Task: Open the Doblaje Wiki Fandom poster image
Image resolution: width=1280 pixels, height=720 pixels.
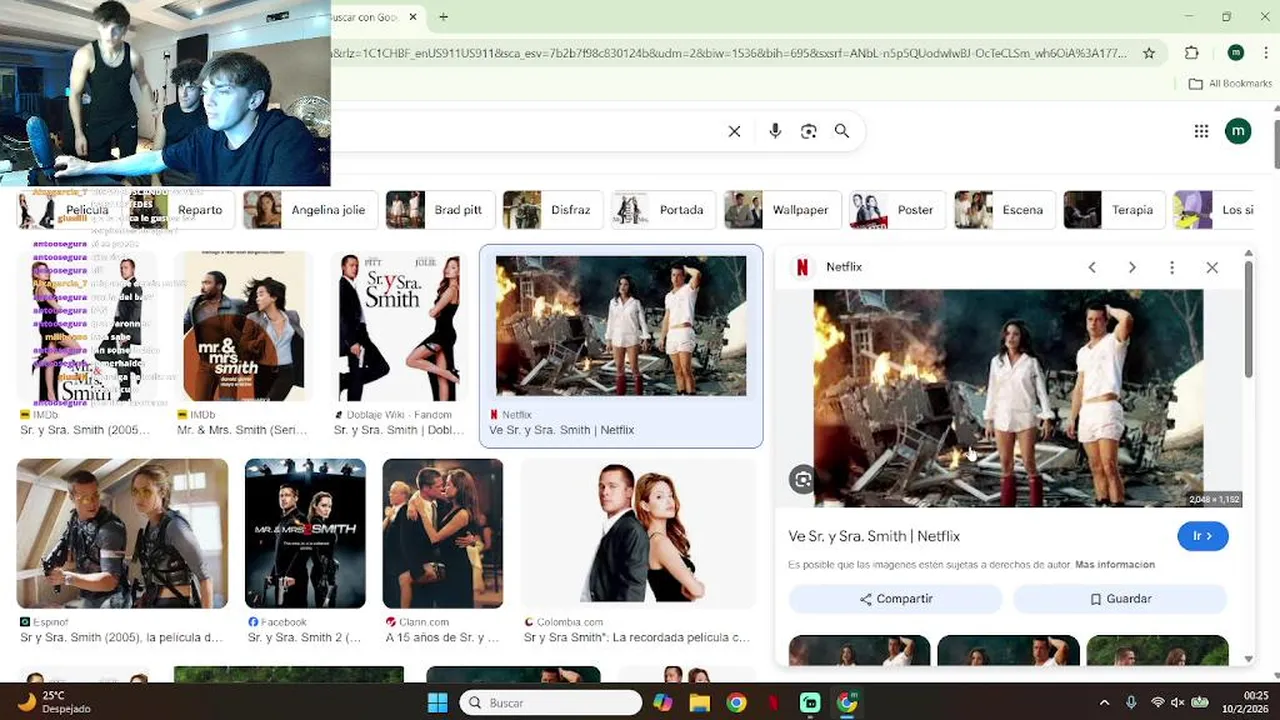Action: point(400,326)
